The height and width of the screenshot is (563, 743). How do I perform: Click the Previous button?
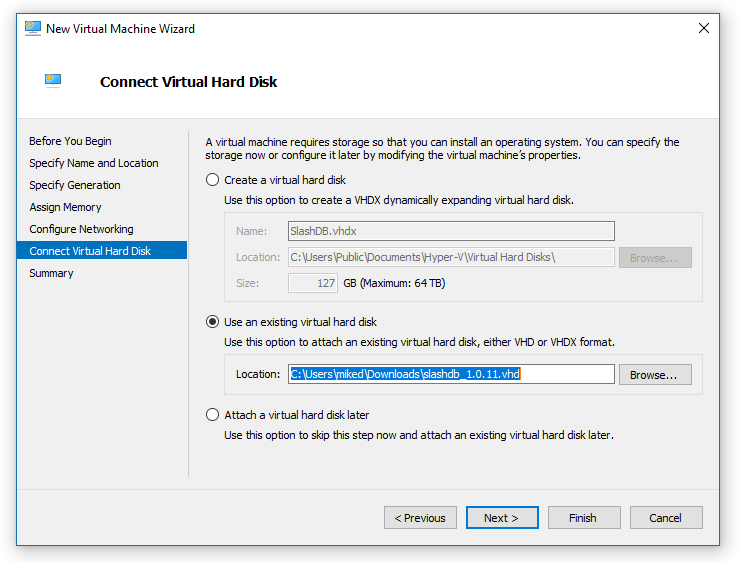420,518
